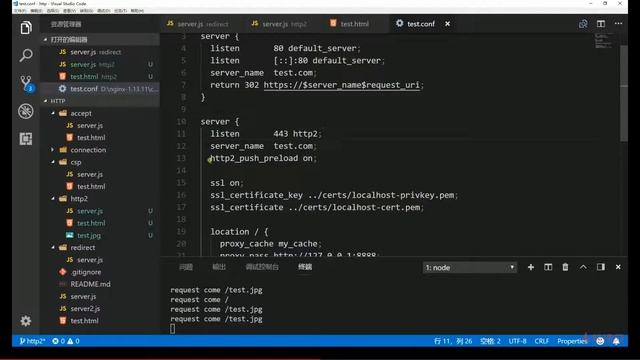Change the UTF-8 encoding in status bar

pyautogui.click(x=517, y=341)
